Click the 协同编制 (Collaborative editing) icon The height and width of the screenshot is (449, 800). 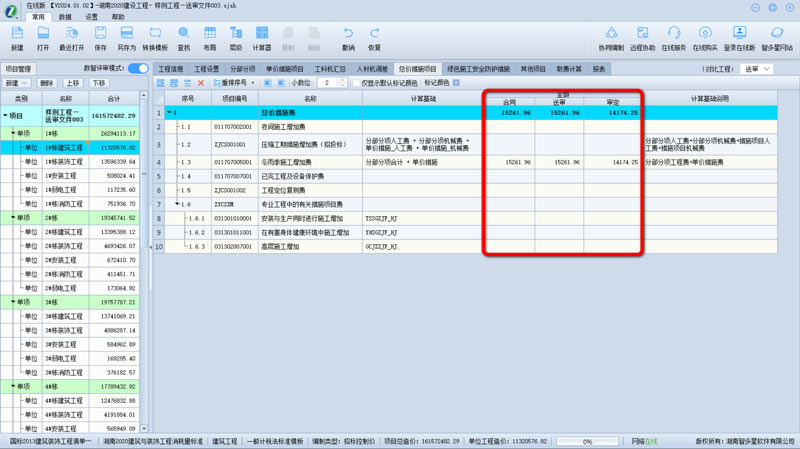(611, 38)
